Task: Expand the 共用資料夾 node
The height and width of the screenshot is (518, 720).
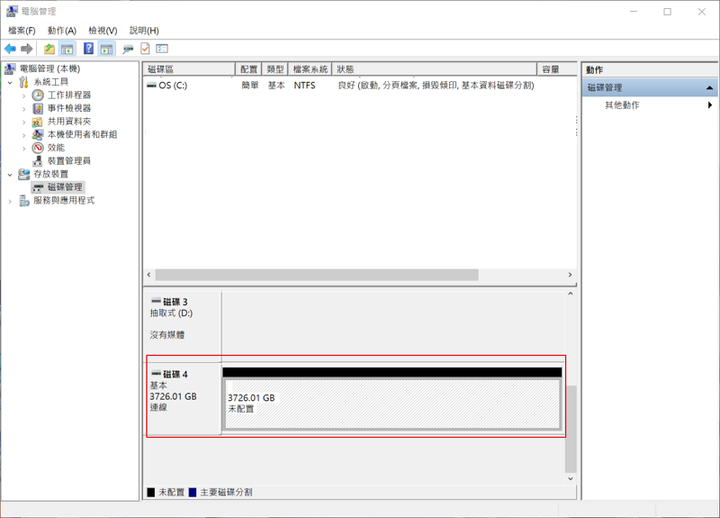Action: tap(24, 122)
